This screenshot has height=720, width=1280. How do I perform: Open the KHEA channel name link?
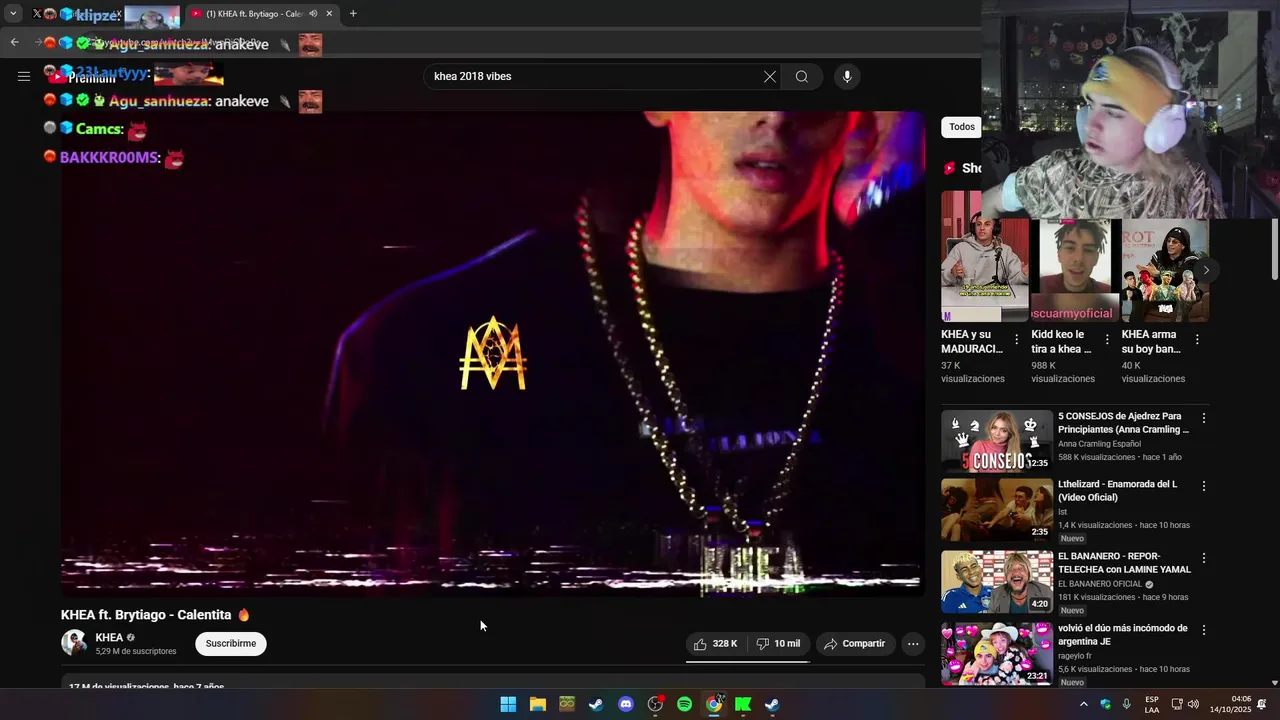click(x=109, y=637)
